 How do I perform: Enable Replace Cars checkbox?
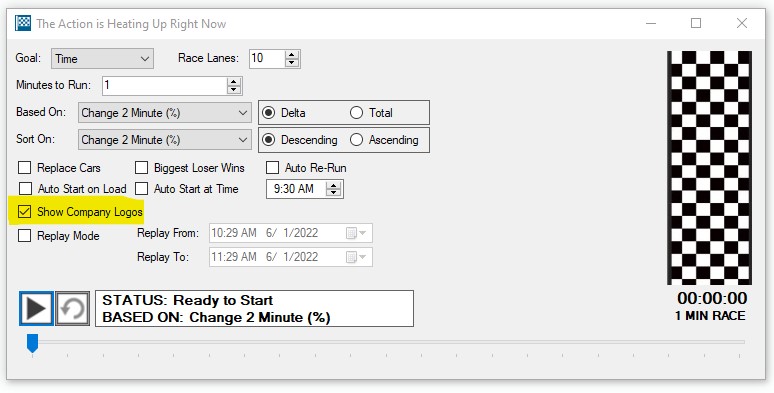click(x=24, y=168)
